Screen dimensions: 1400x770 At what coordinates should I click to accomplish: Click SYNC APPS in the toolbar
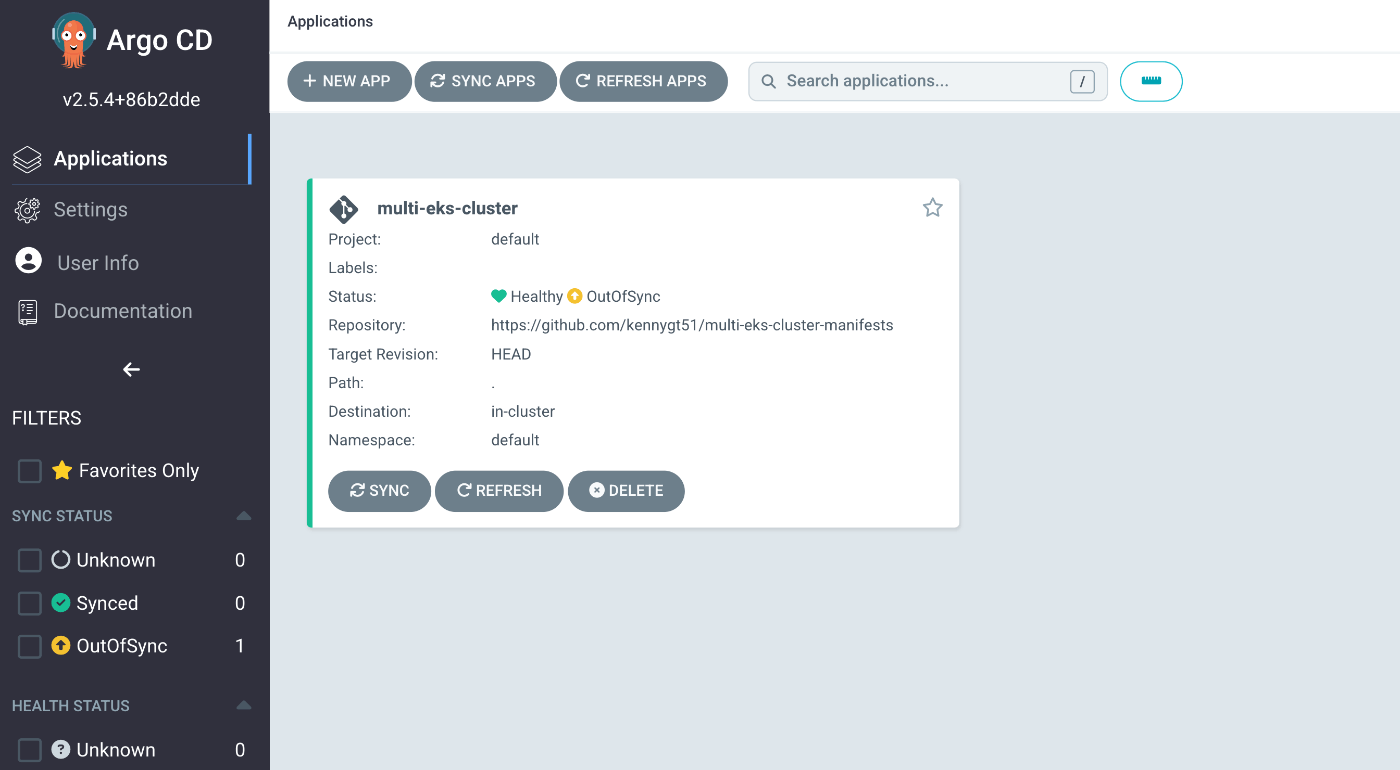click(485, 81)
